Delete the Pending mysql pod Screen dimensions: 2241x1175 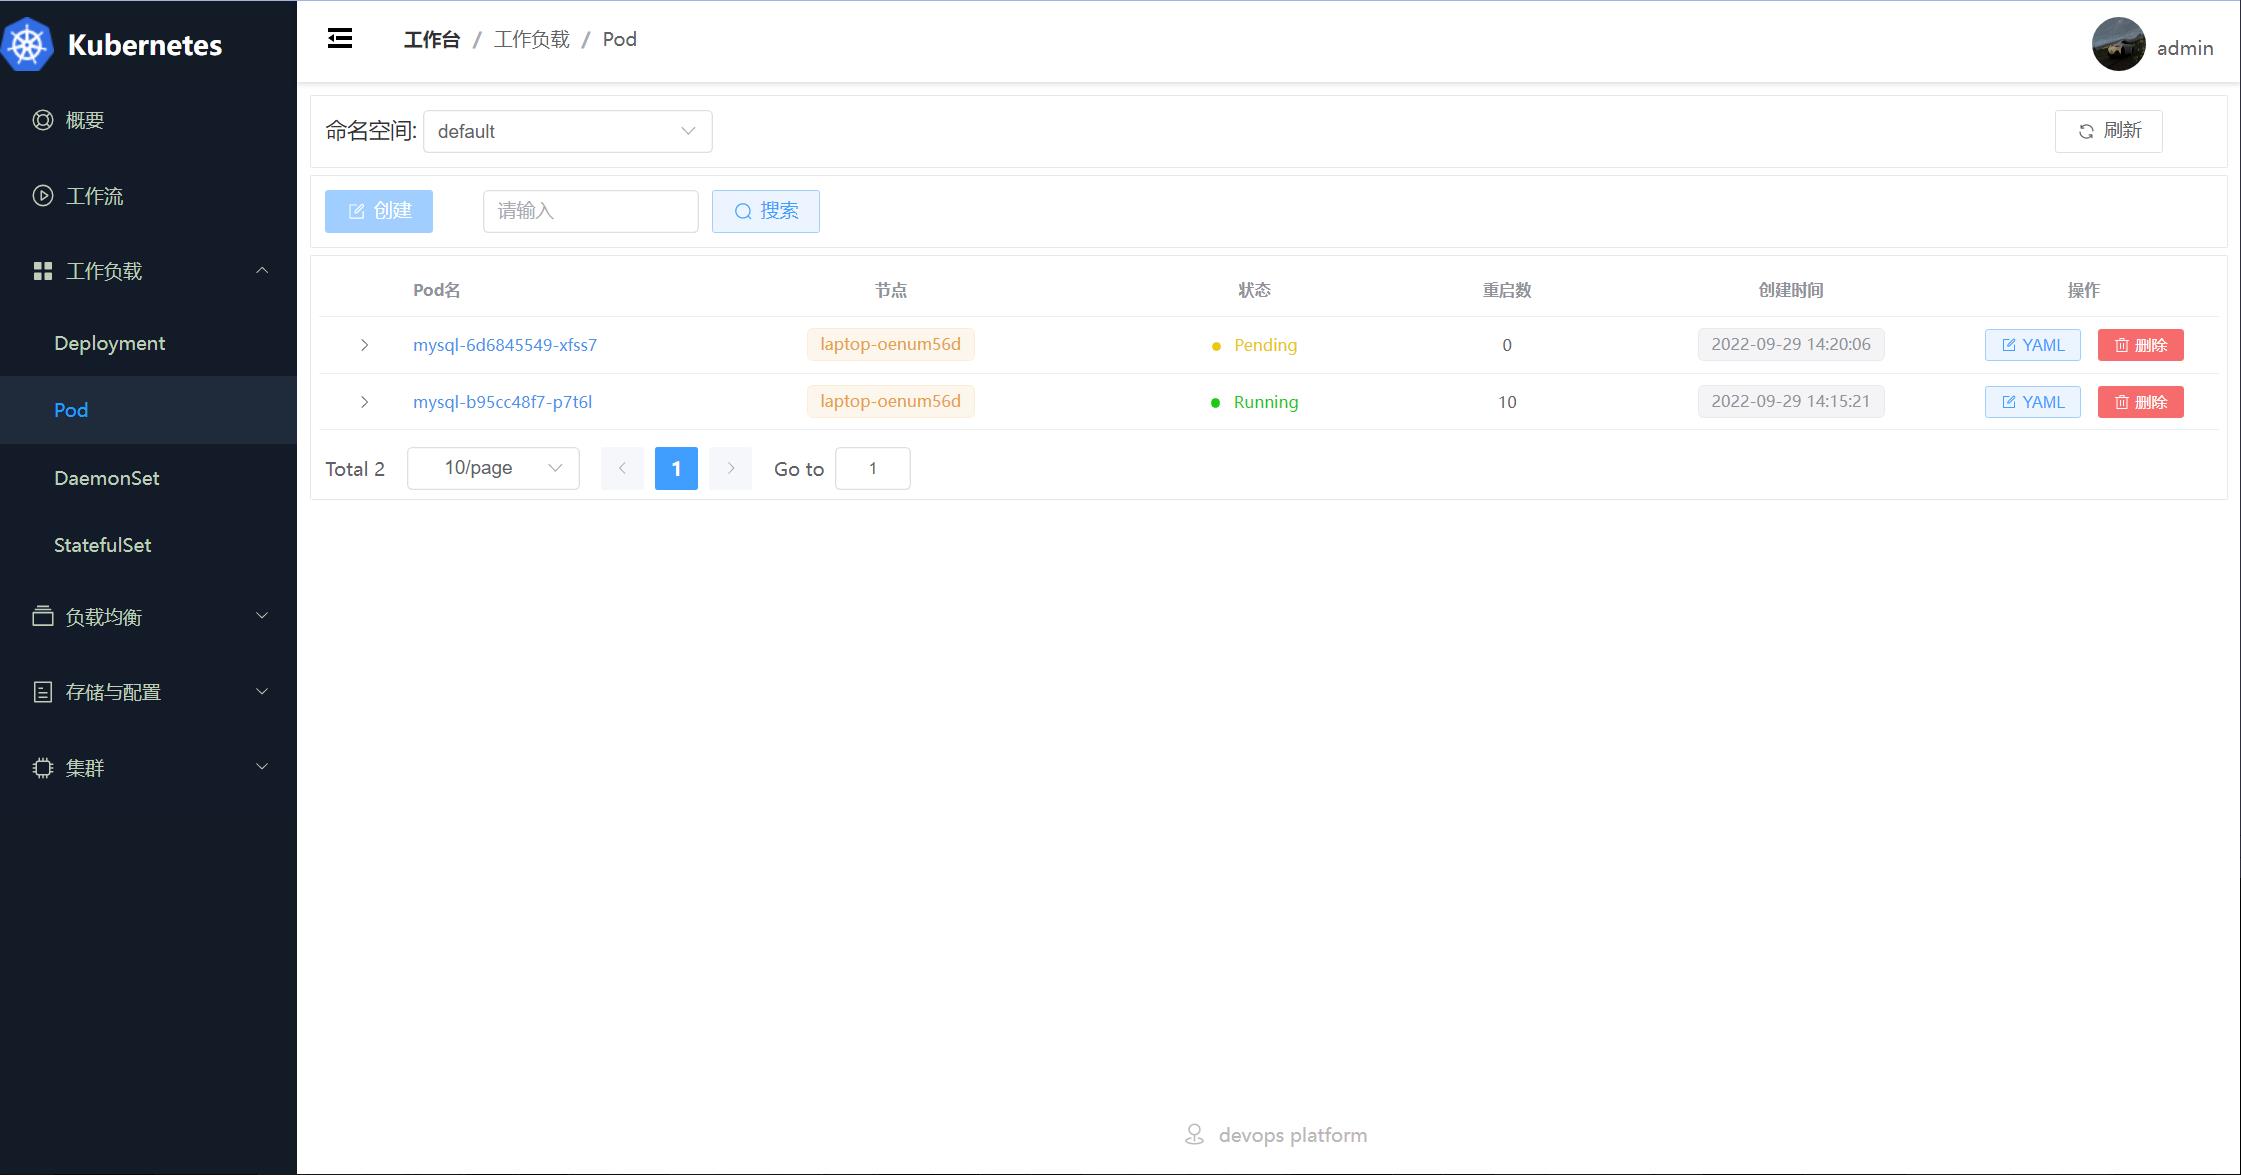tap(2140, 345)
